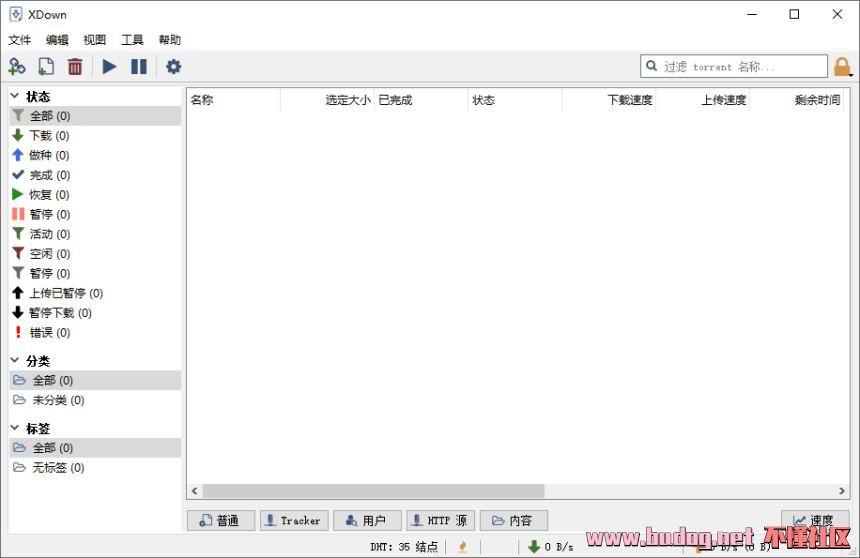The width and height of the screenshot is (860, 558).
Task: Collapse the 分类 section
Action: pos(15,360)
